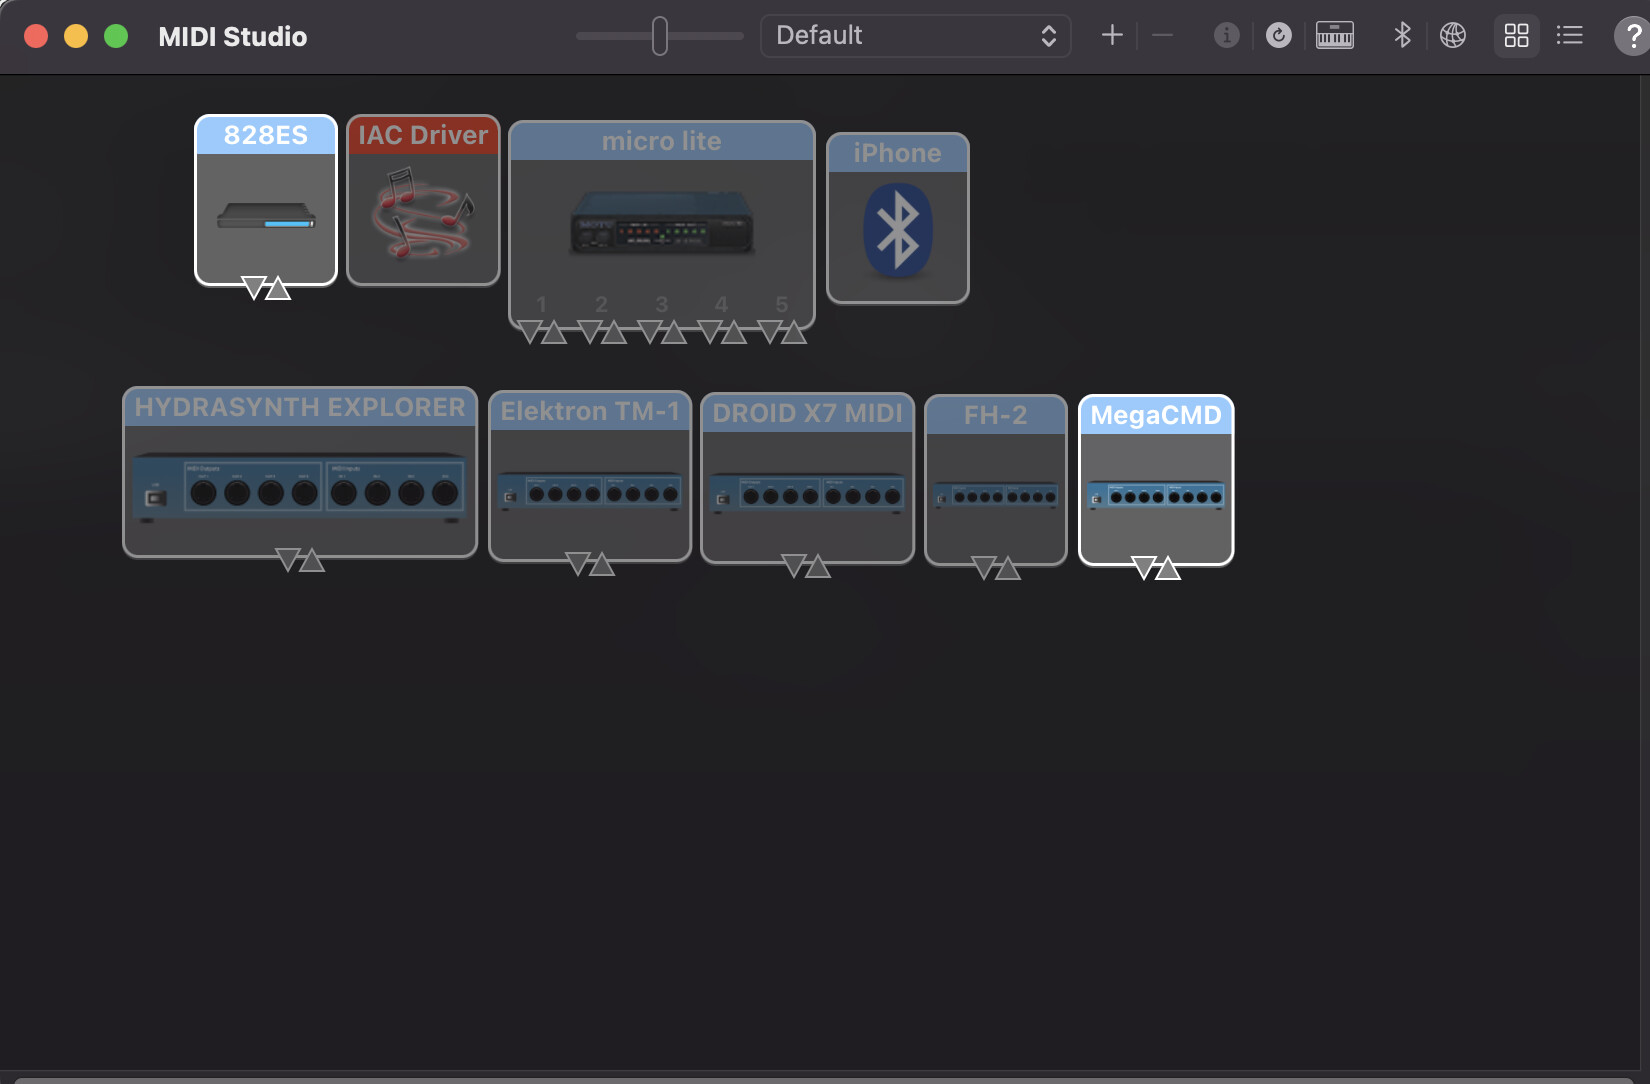1650x1084 pixels.
Task: Open MIDI Studio help
Action: coord(1632,36)
